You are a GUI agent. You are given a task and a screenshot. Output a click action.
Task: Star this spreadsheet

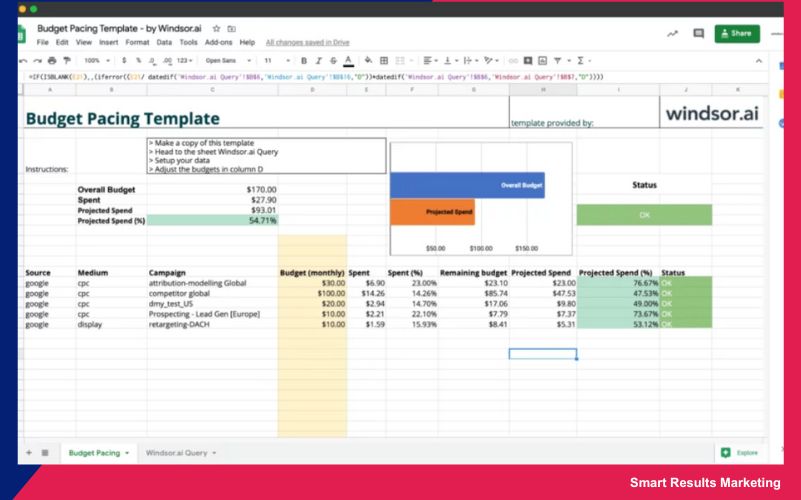217,29
